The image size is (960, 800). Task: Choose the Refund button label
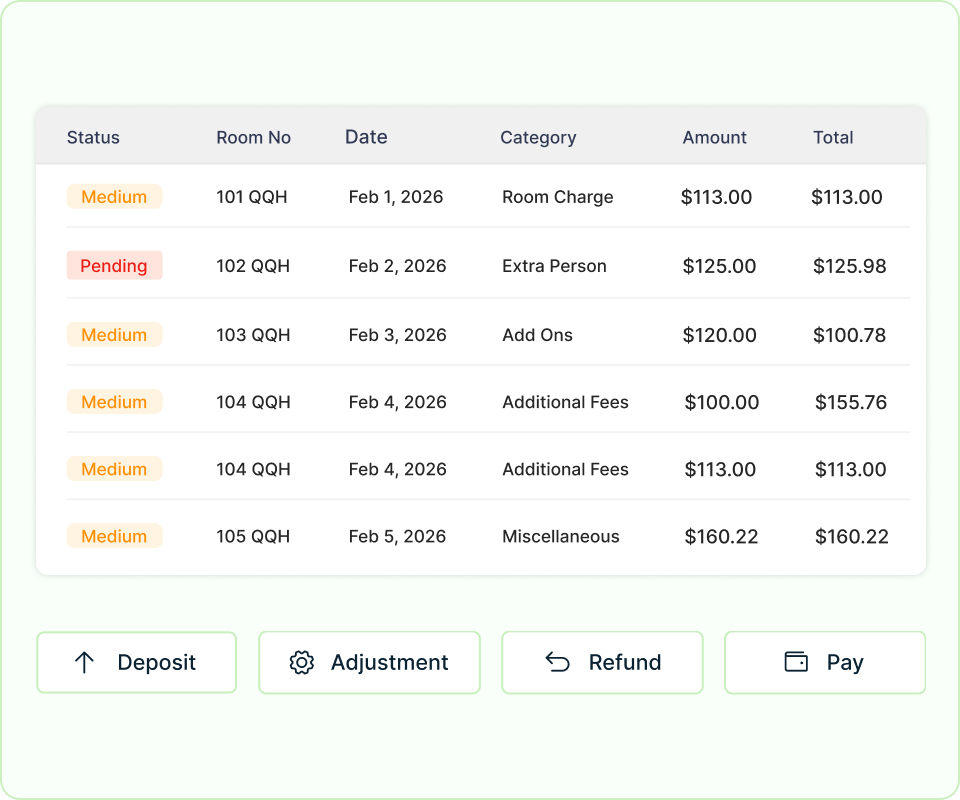(624, 662)
